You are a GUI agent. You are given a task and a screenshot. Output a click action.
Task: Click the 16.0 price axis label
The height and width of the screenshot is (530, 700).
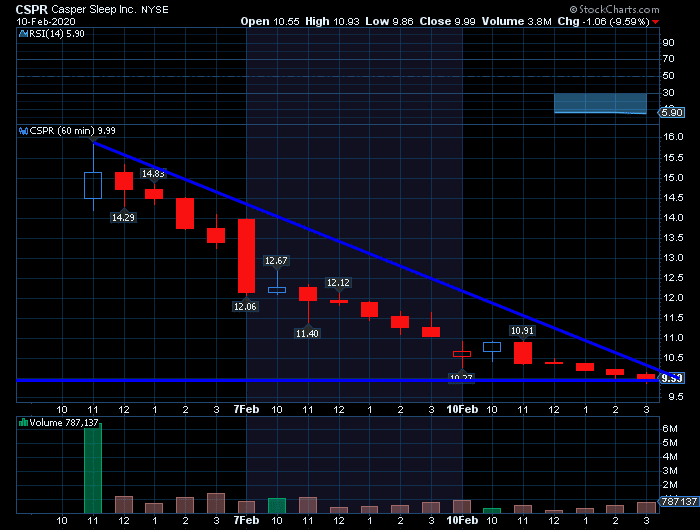click(x=673, y=137)
